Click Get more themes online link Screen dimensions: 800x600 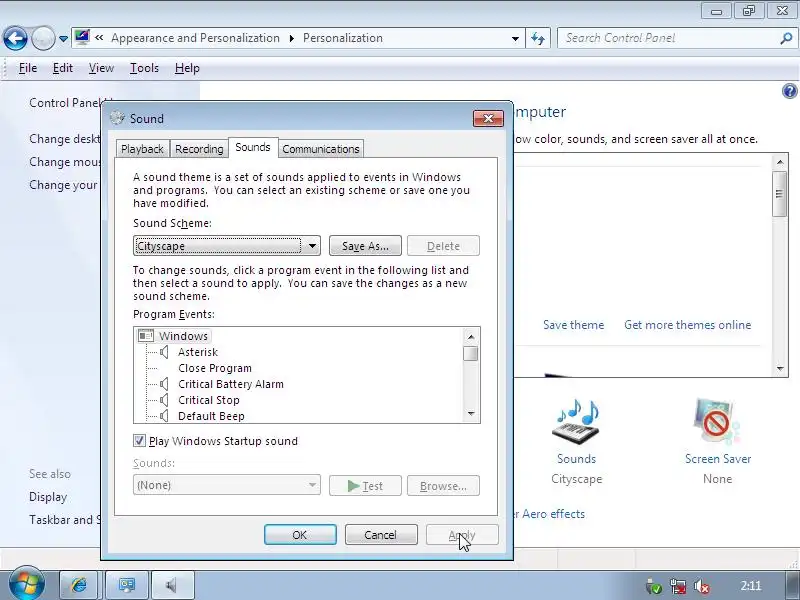(687, 325)
